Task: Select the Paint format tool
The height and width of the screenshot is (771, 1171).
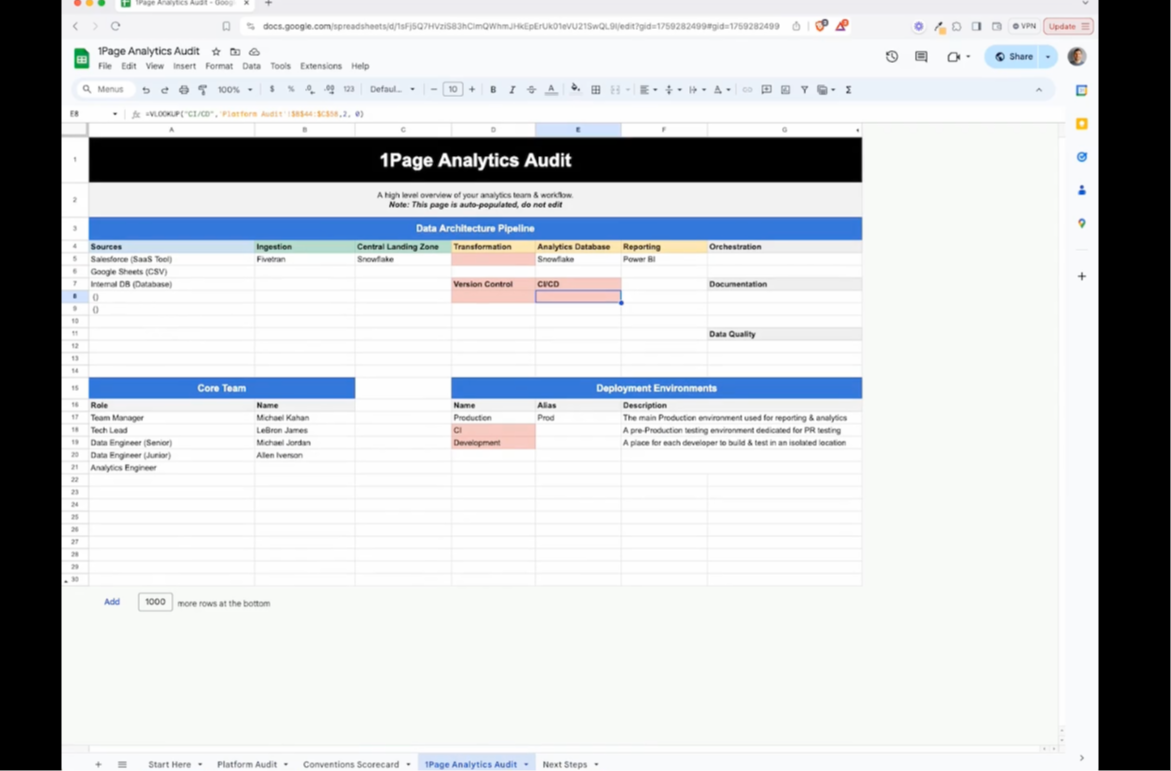Action: 202,89
